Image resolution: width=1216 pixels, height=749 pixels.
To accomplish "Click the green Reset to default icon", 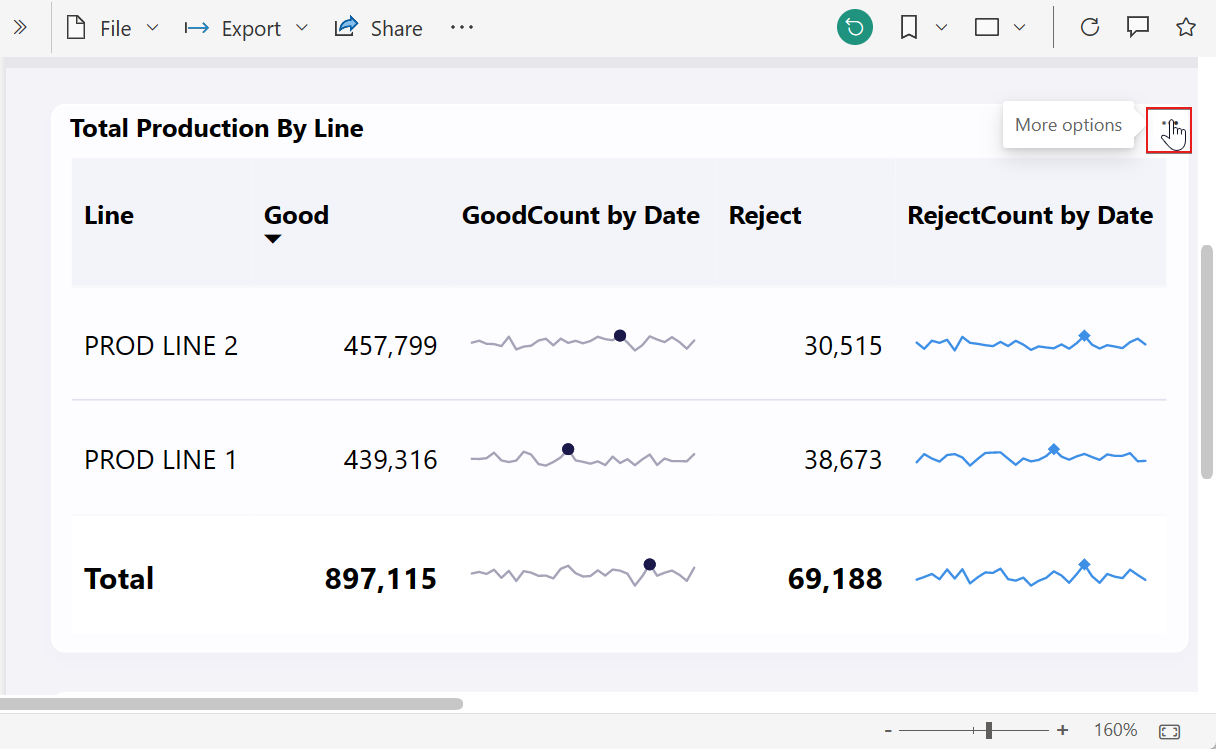I will click(855, 28).
